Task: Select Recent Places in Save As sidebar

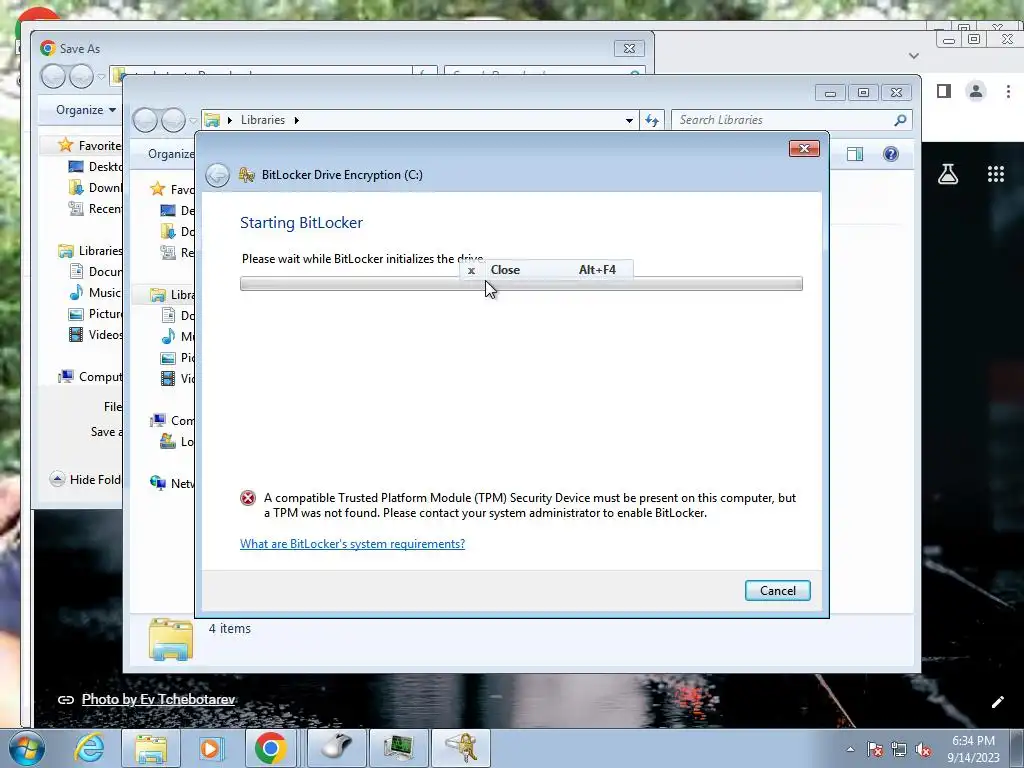Action: (x=95, y=208)
